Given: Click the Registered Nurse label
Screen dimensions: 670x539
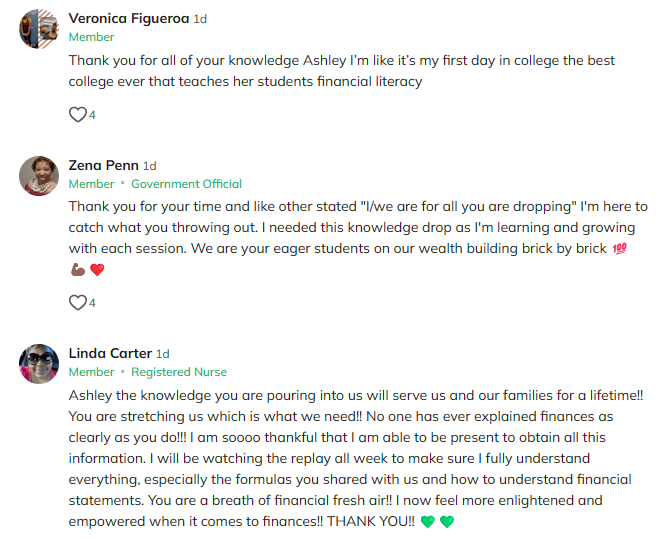Looking at the screenshot, I should 179,372.
